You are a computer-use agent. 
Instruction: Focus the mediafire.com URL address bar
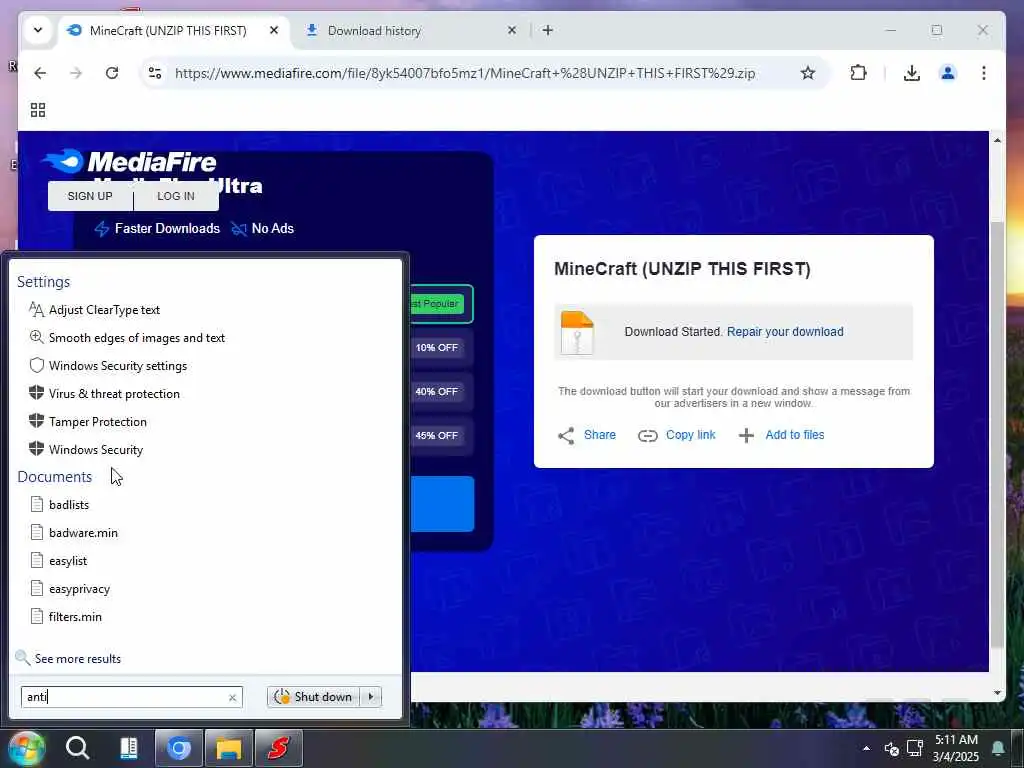[464, 73]
